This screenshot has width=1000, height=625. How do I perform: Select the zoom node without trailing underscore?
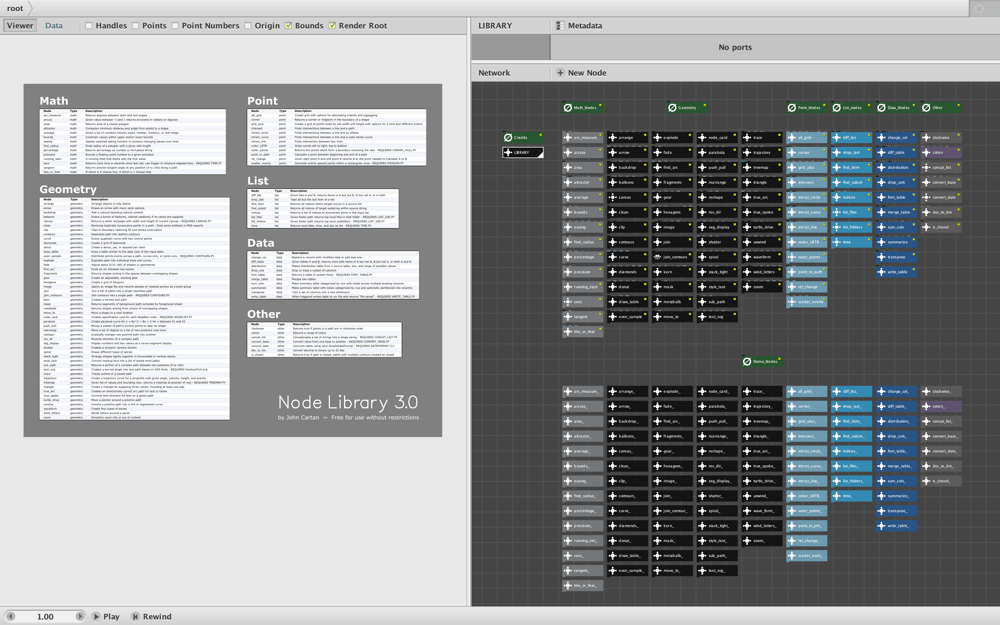[761, 287]
